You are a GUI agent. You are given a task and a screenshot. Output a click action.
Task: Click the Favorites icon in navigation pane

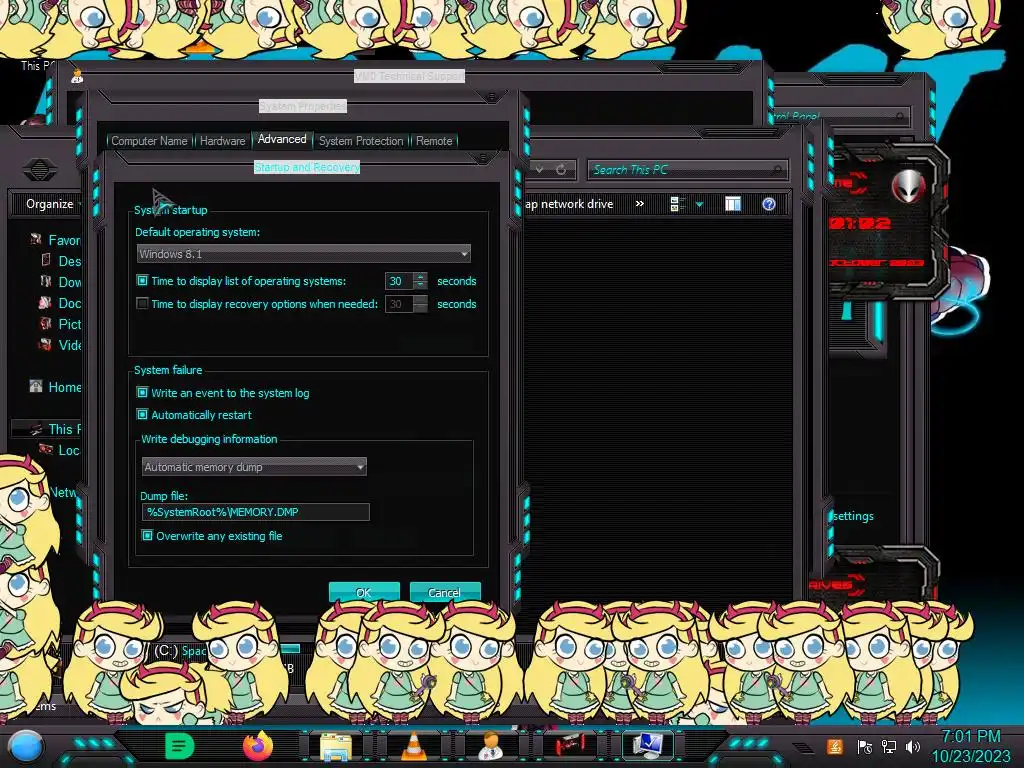point(36,240)
